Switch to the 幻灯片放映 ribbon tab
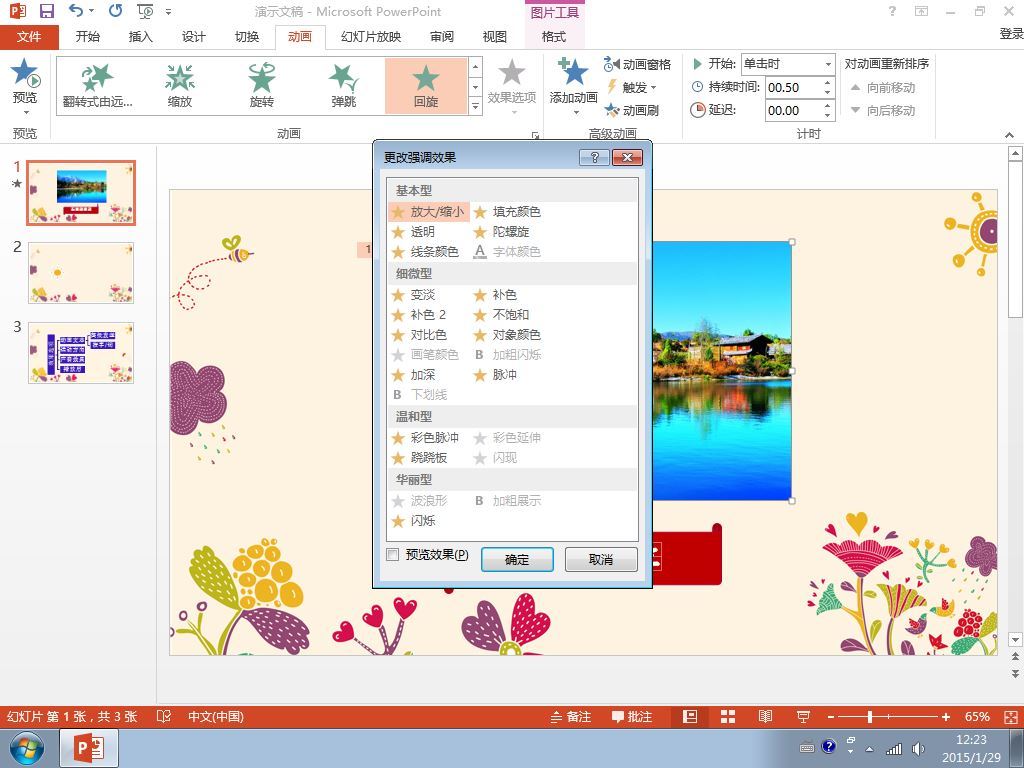 pos(371,37)
